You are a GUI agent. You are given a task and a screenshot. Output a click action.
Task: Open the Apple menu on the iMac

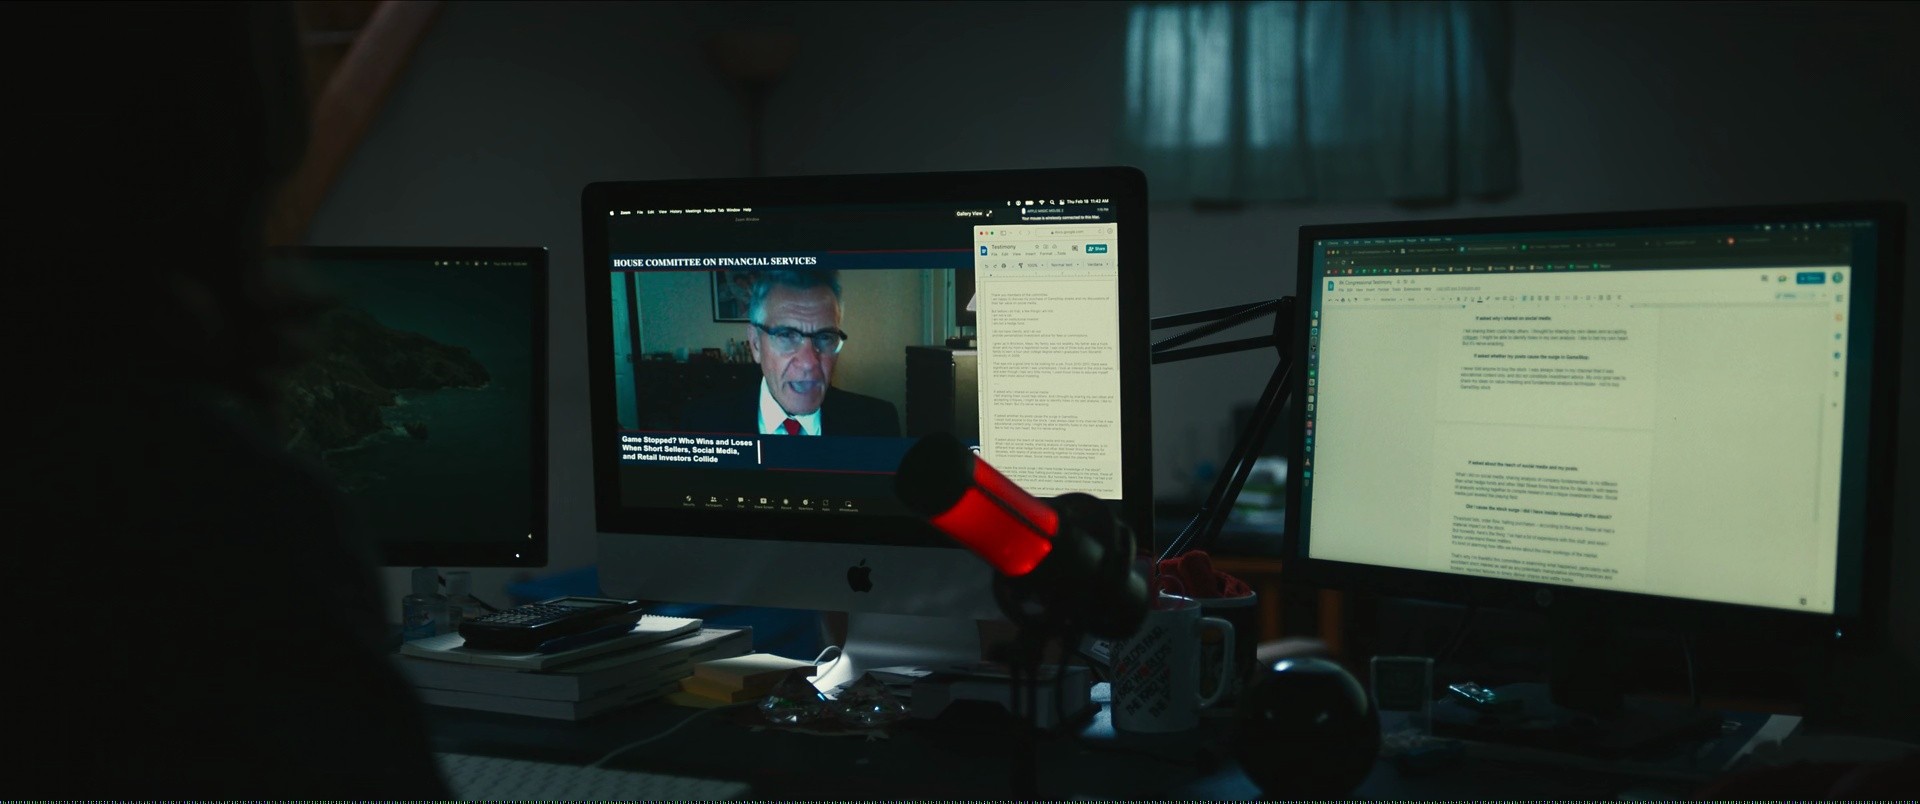[x=612, y=213]
